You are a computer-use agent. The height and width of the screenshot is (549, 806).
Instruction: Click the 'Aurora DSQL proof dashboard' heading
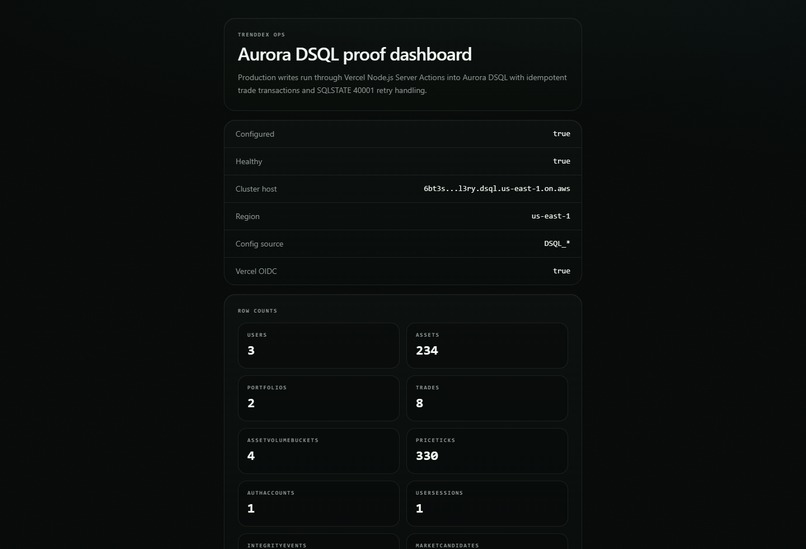pos(354,54)
